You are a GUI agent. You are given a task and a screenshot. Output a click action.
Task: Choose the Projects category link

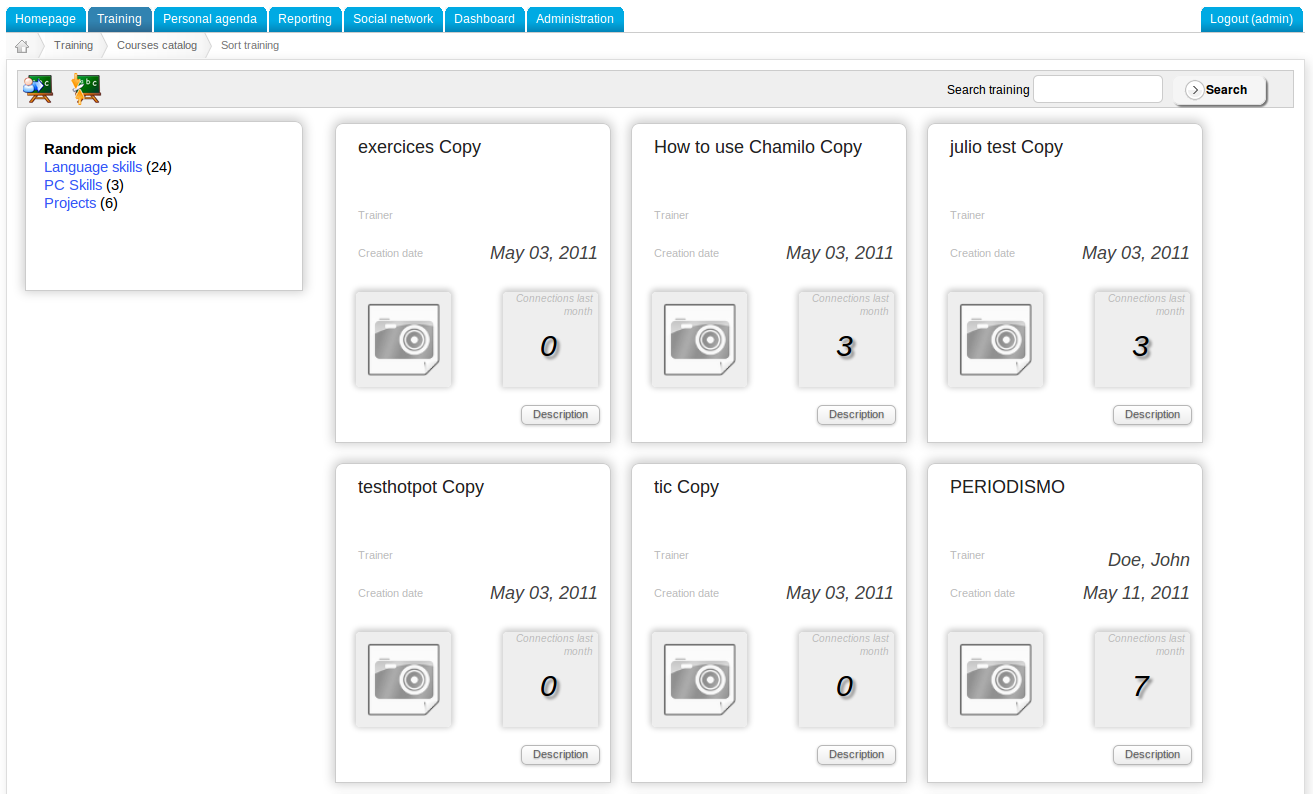70,203
